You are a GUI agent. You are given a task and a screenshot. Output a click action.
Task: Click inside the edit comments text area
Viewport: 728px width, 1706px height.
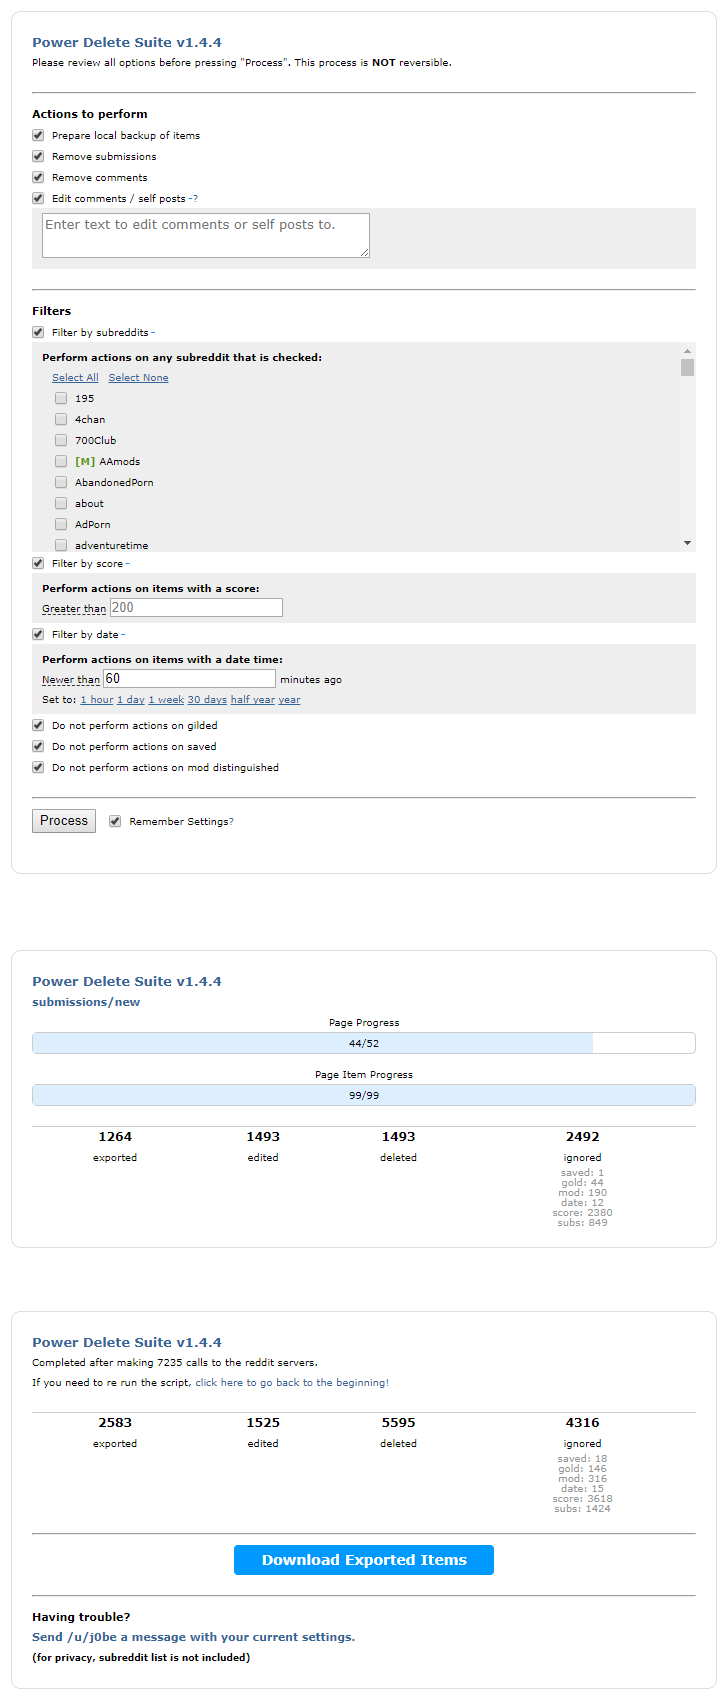pos(206,235)
